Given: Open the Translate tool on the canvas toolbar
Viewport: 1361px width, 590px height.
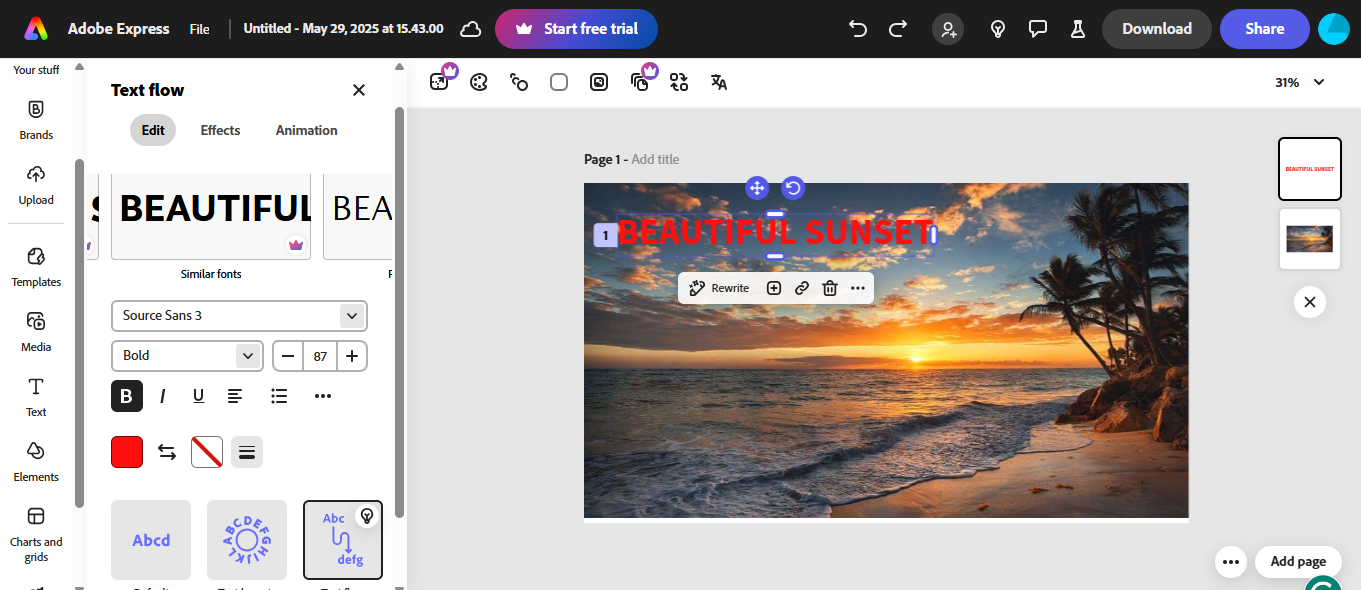Looking at the screenshot, I should [718, 82].
